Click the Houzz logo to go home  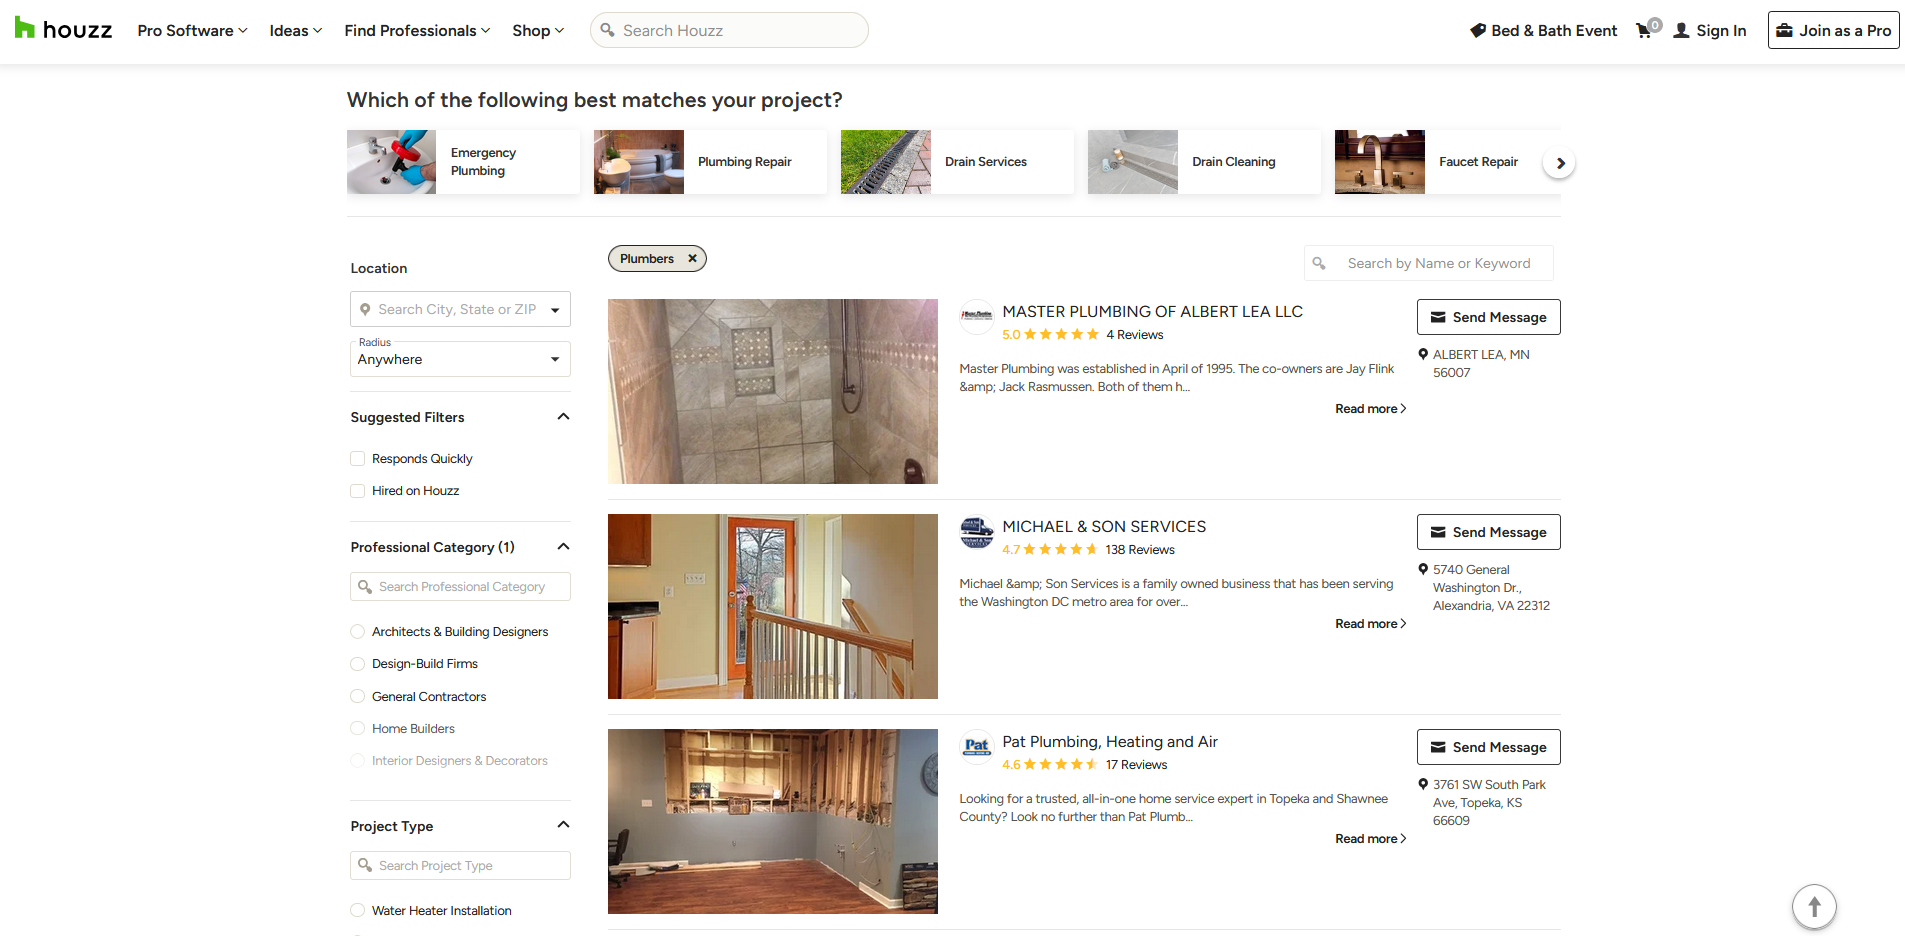coord(62,30)
